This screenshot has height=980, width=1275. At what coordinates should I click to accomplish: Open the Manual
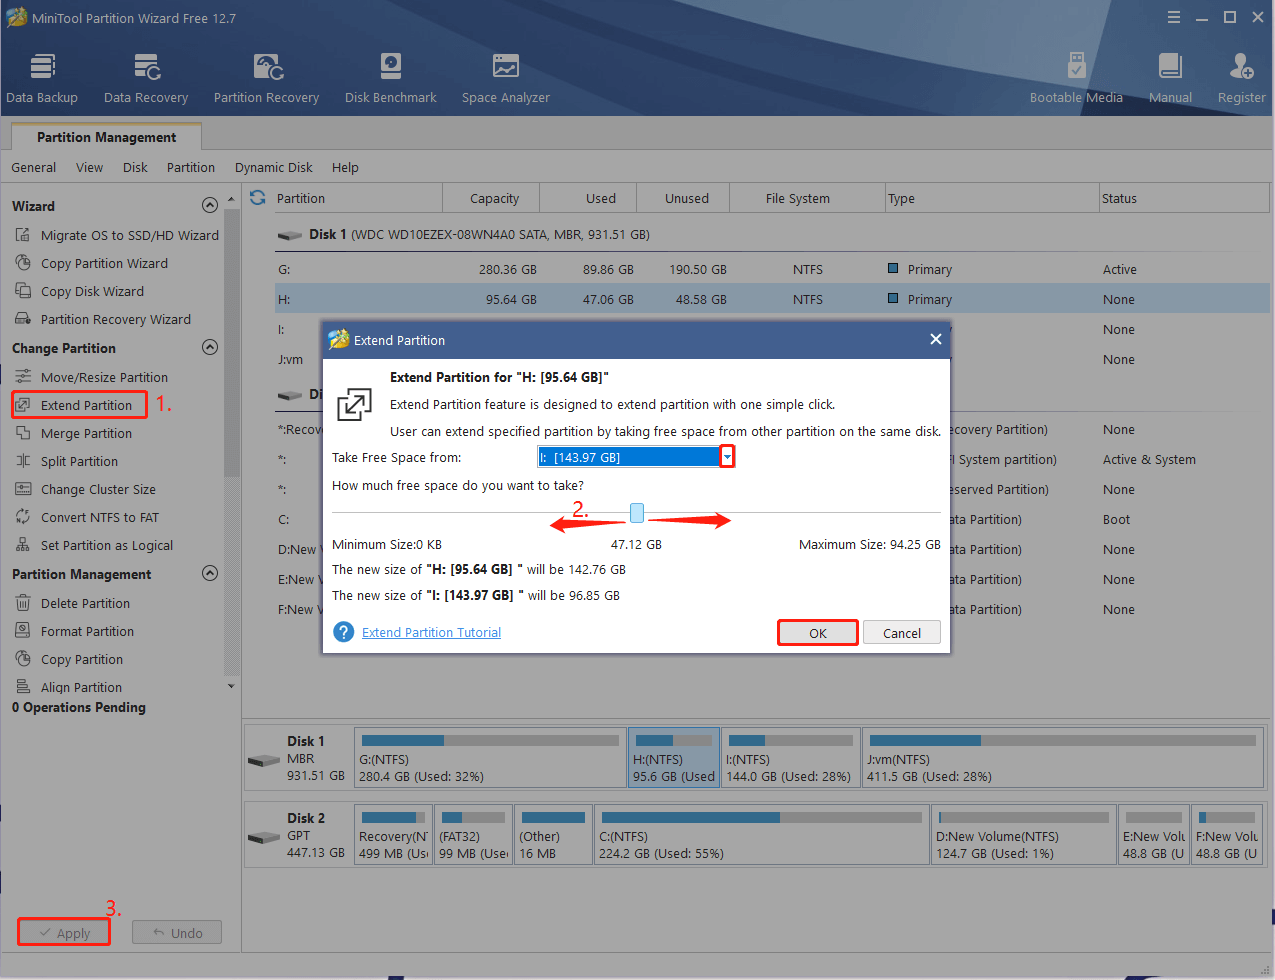point(1170,78)
